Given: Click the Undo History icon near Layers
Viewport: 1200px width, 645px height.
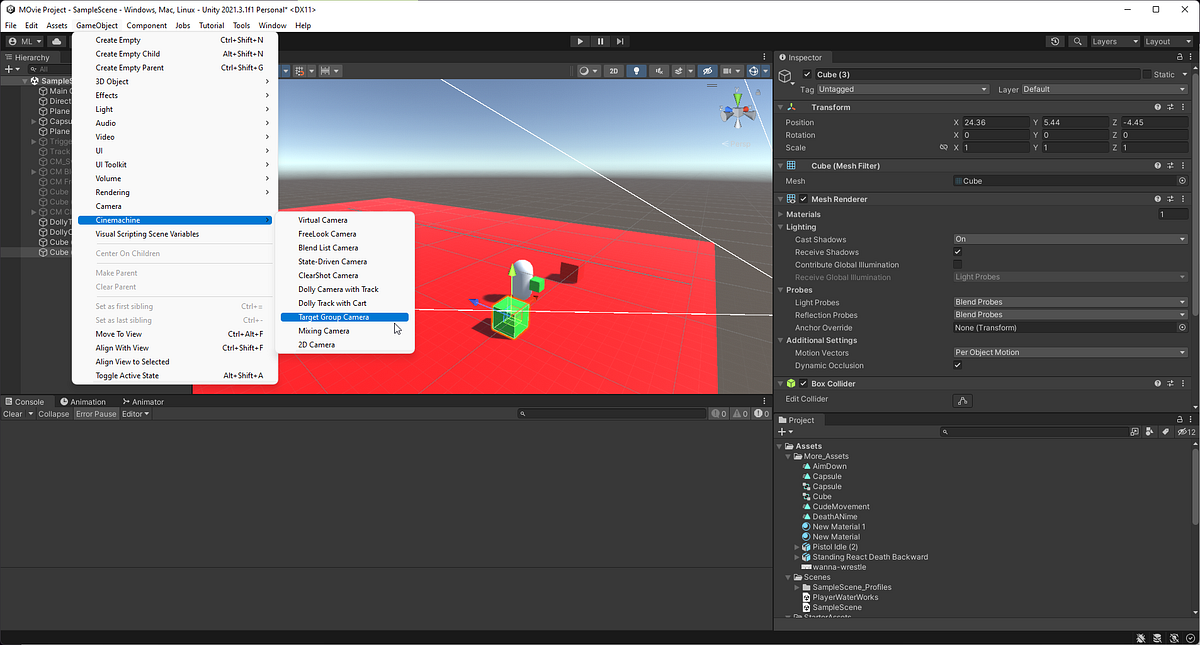Looking at the screenshot, I should (1055, 41).
